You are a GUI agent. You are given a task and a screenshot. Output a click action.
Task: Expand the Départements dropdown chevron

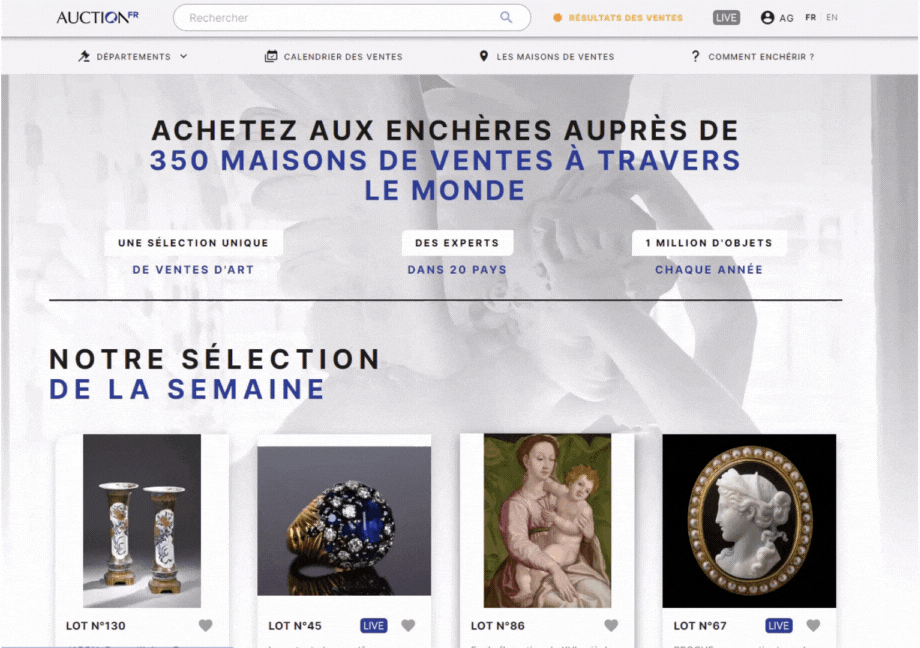(x=184, y=56)
